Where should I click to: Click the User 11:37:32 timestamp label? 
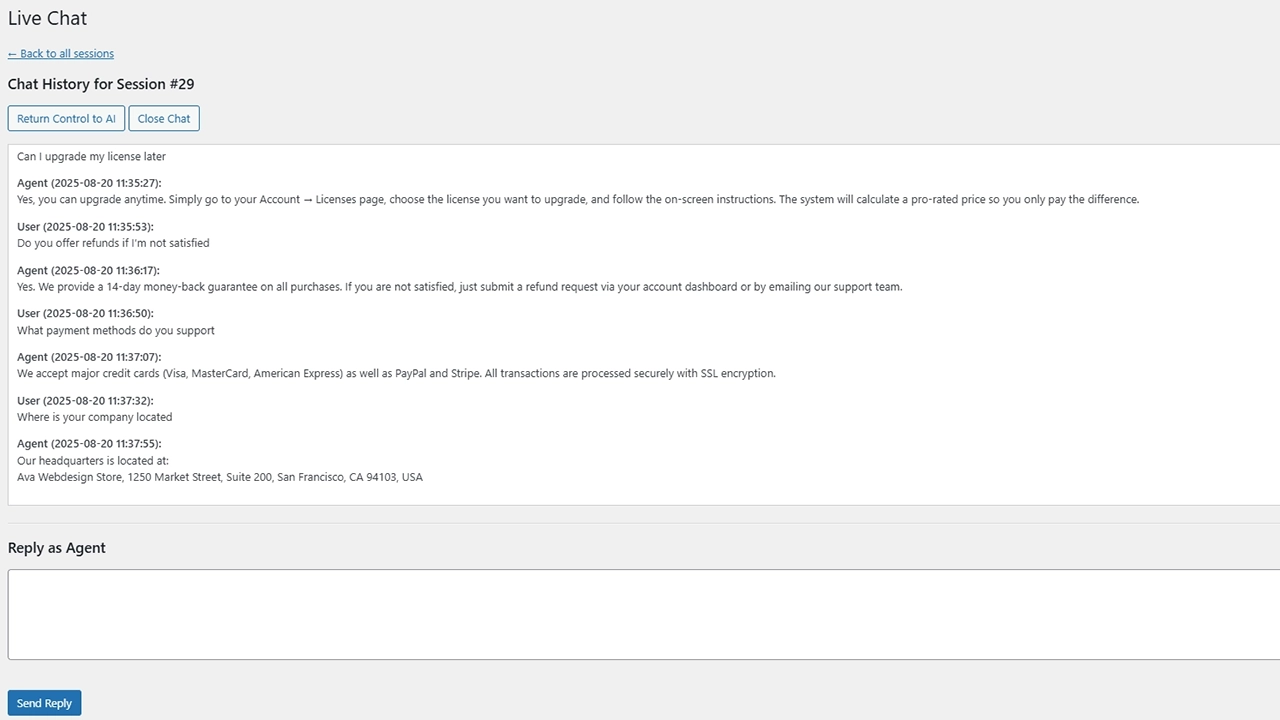pos(85,401)
